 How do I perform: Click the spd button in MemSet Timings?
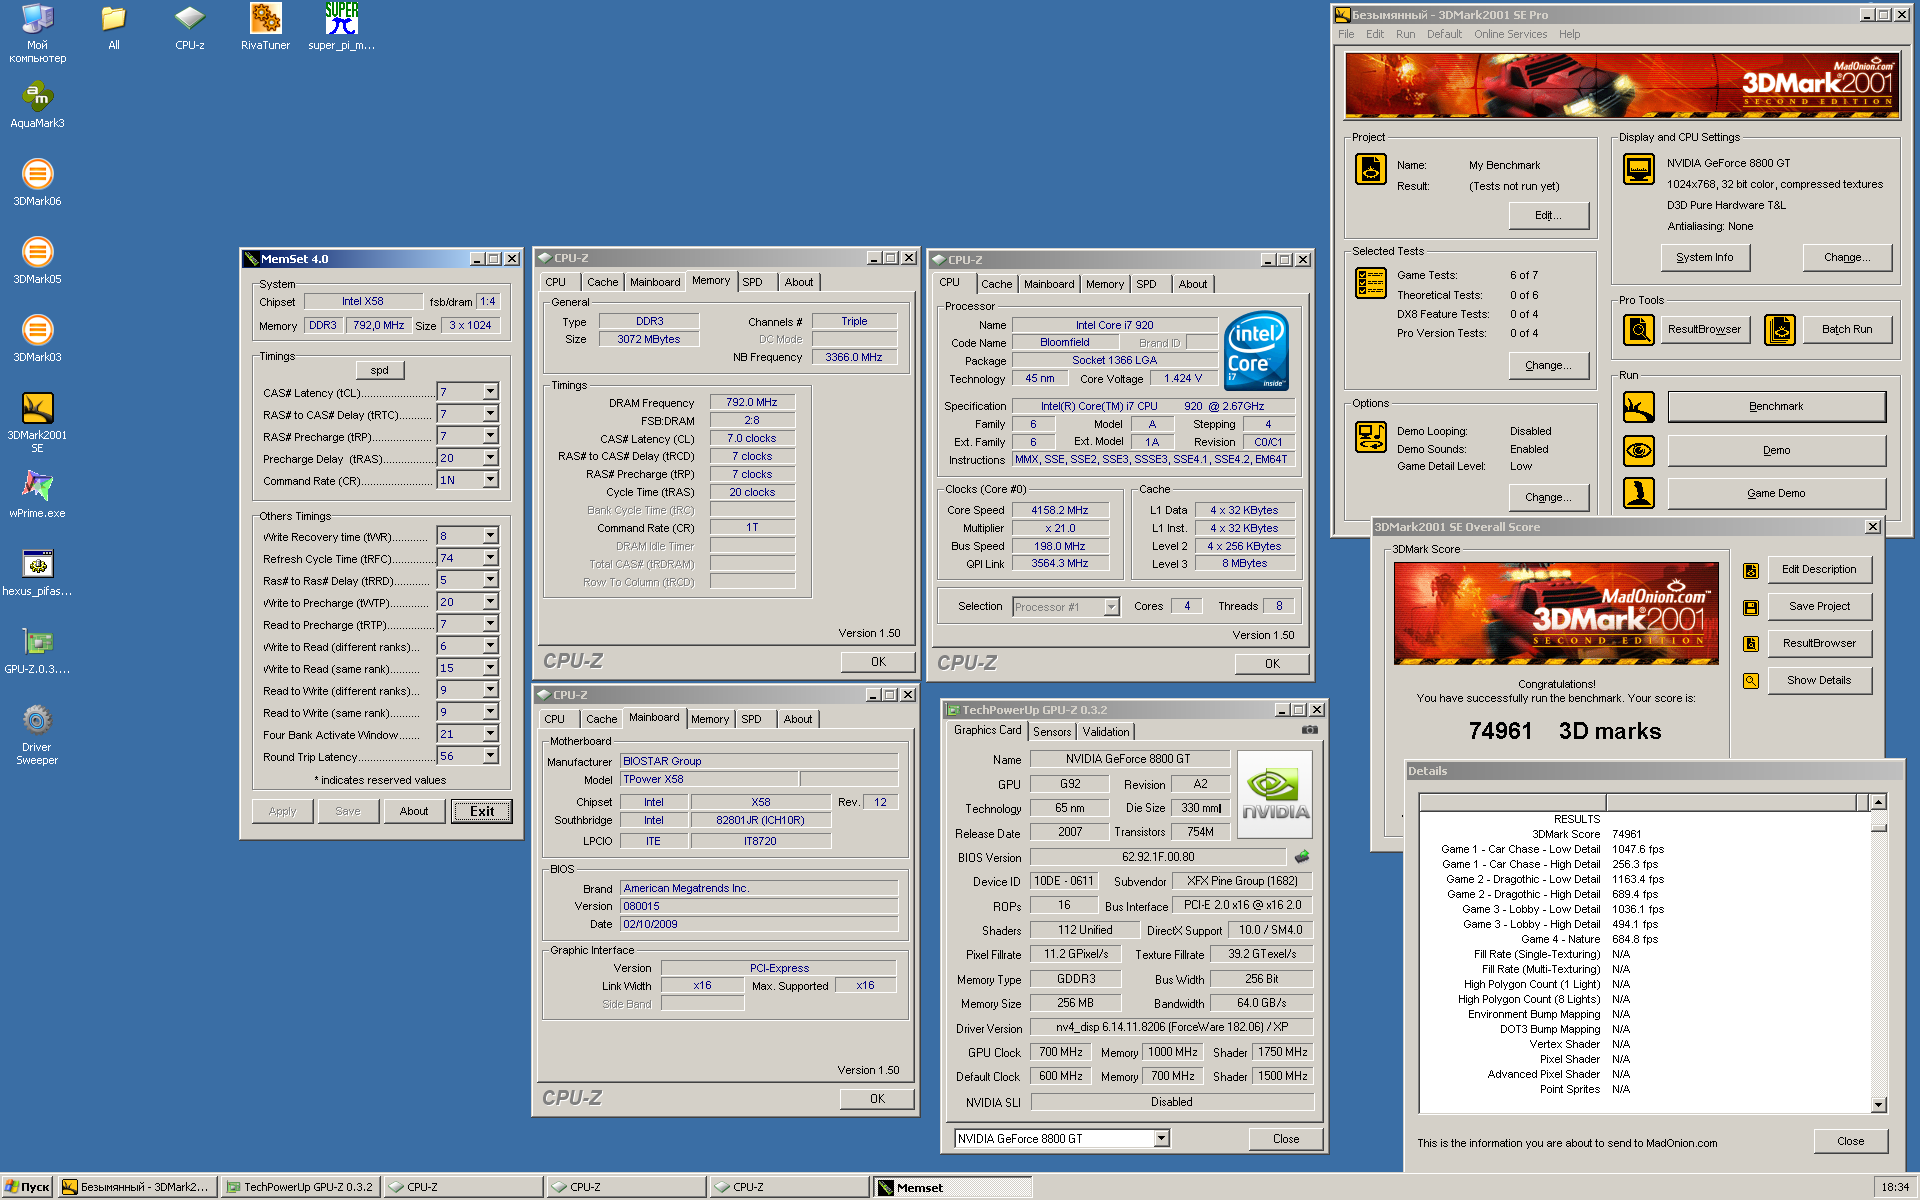click(380, 370)
